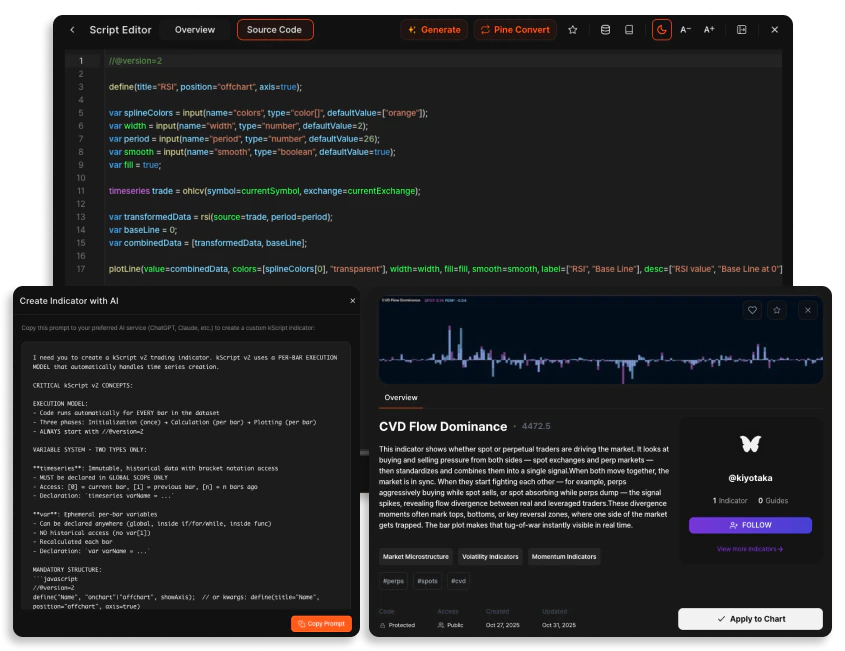845x651 pixels.
Task: Open the database icon in Script Editor toolbar
Action: (605, 30)
